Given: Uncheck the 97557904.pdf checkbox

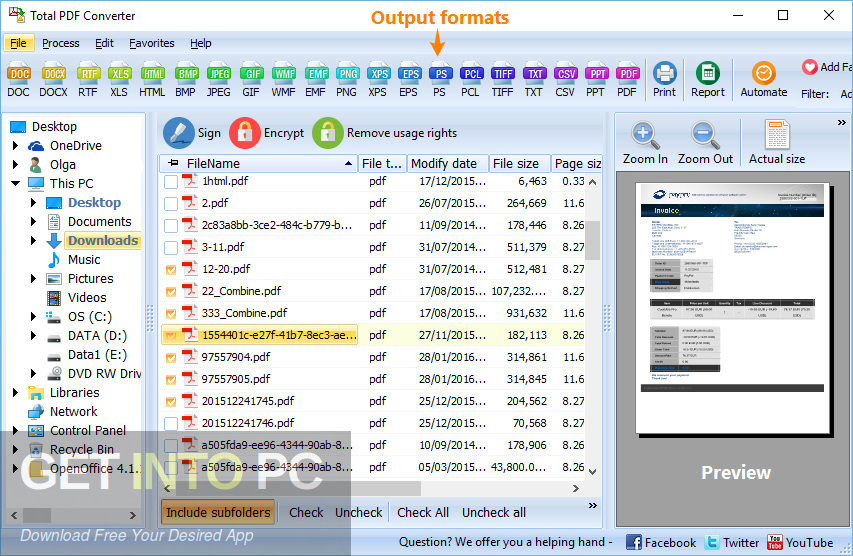Looking at the screenshot, I should pyautogui.click(x=171, y=357).
